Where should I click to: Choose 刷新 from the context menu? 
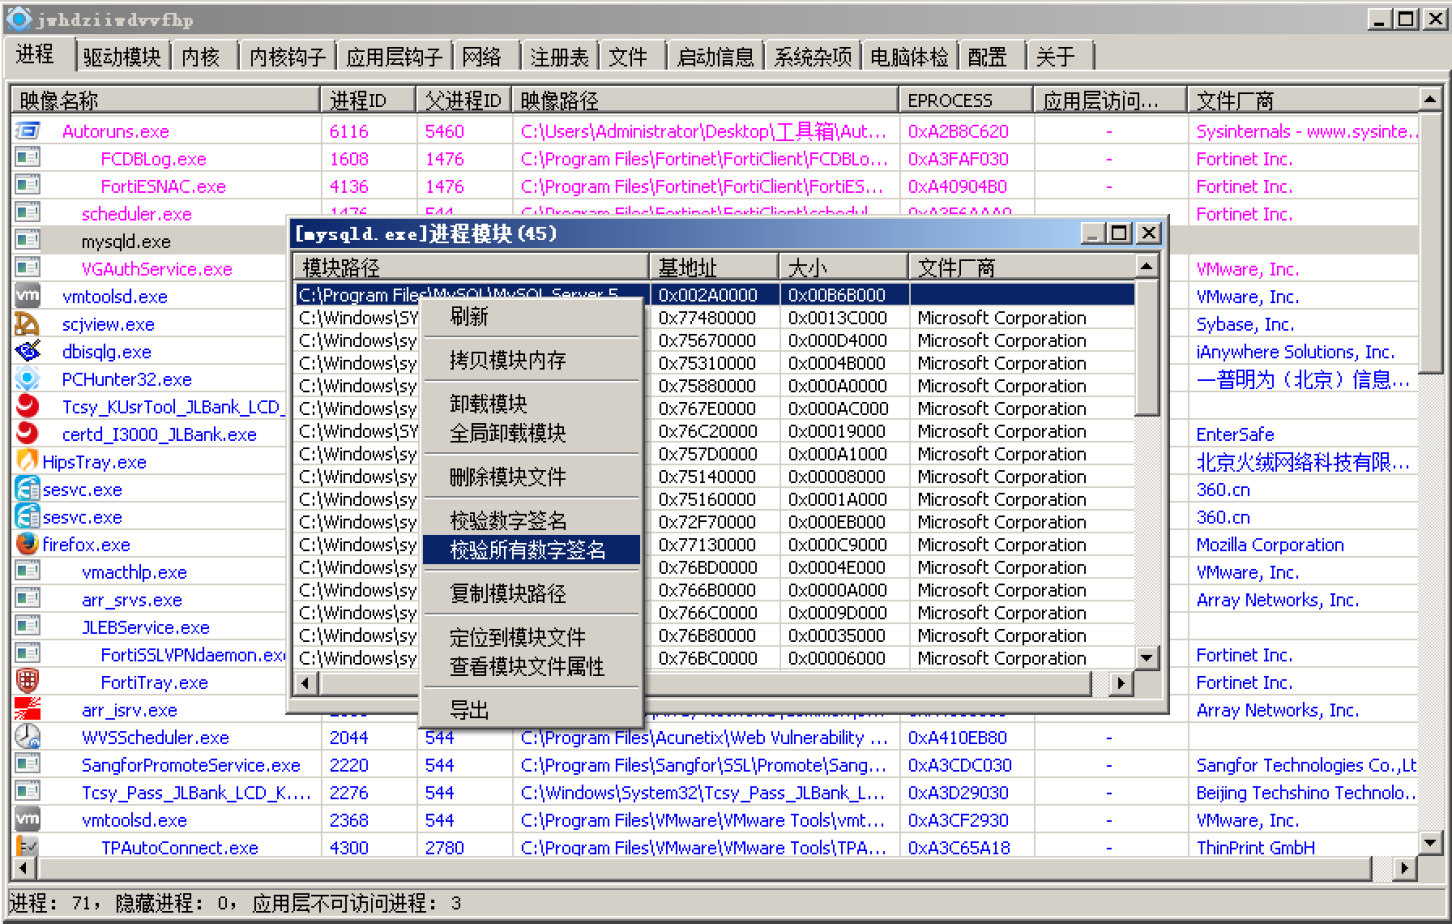point(531,316)
